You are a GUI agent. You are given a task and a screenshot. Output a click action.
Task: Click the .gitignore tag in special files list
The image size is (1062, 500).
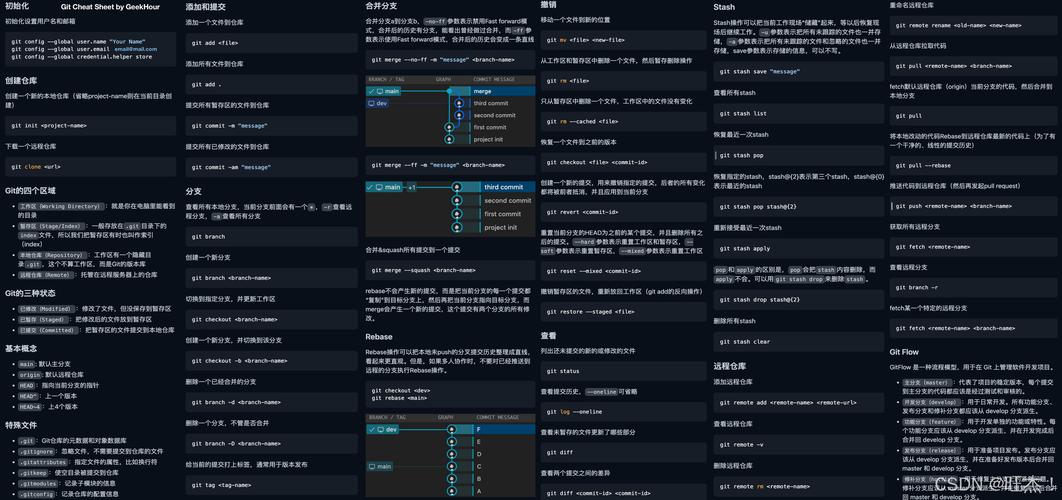pyautogui.click(x=37, y=451)
